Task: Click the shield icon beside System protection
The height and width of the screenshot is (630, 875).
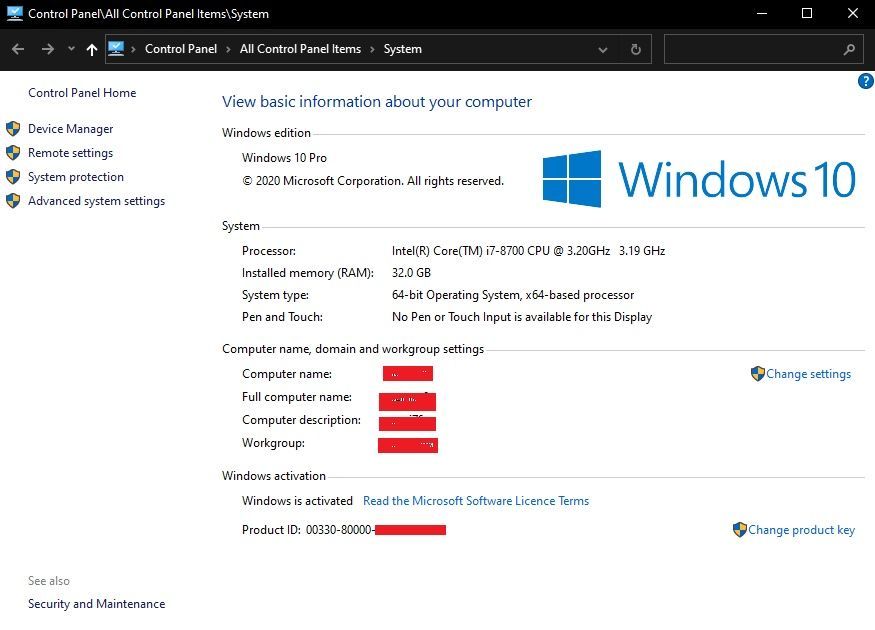Action: (13, 177)
